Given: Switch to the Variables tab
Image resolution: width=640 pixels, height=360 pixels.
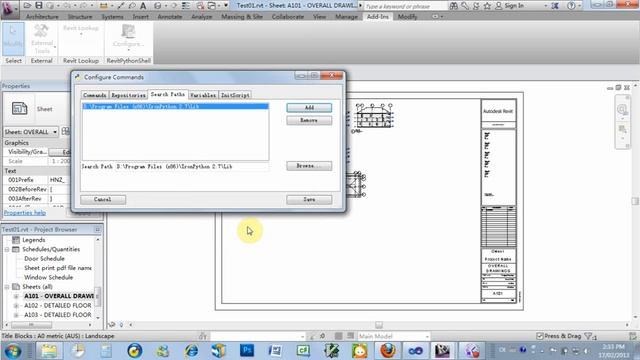Looking at the screenshot, I should [203, 95].
